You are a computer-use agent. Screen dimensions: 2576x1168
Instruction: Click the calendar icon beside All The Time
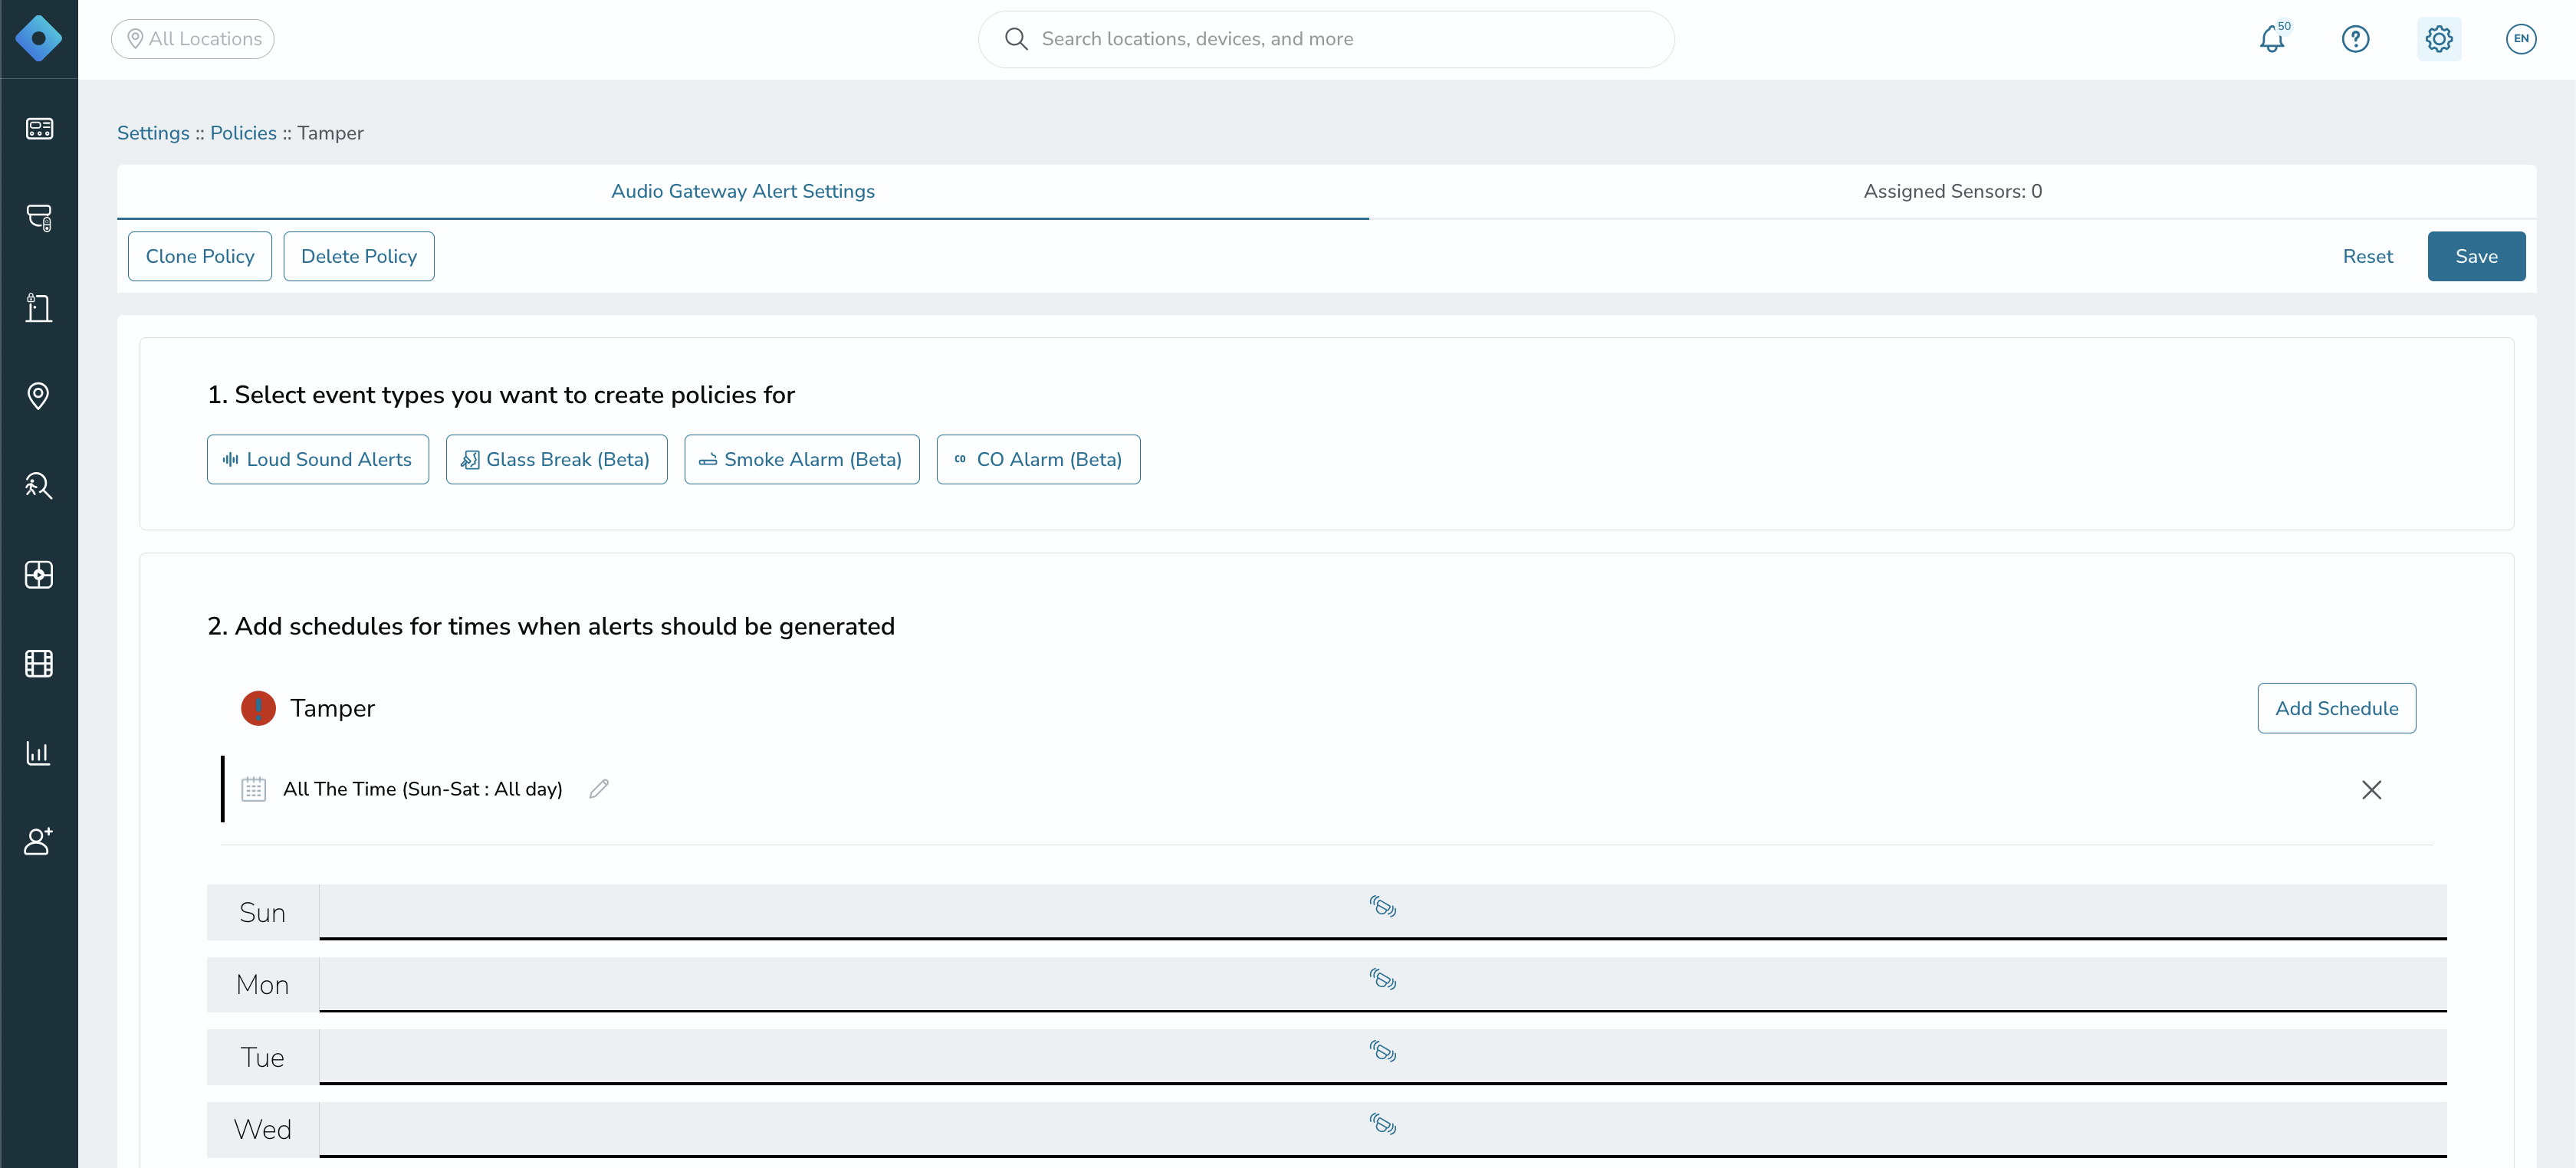click(253, 788)
